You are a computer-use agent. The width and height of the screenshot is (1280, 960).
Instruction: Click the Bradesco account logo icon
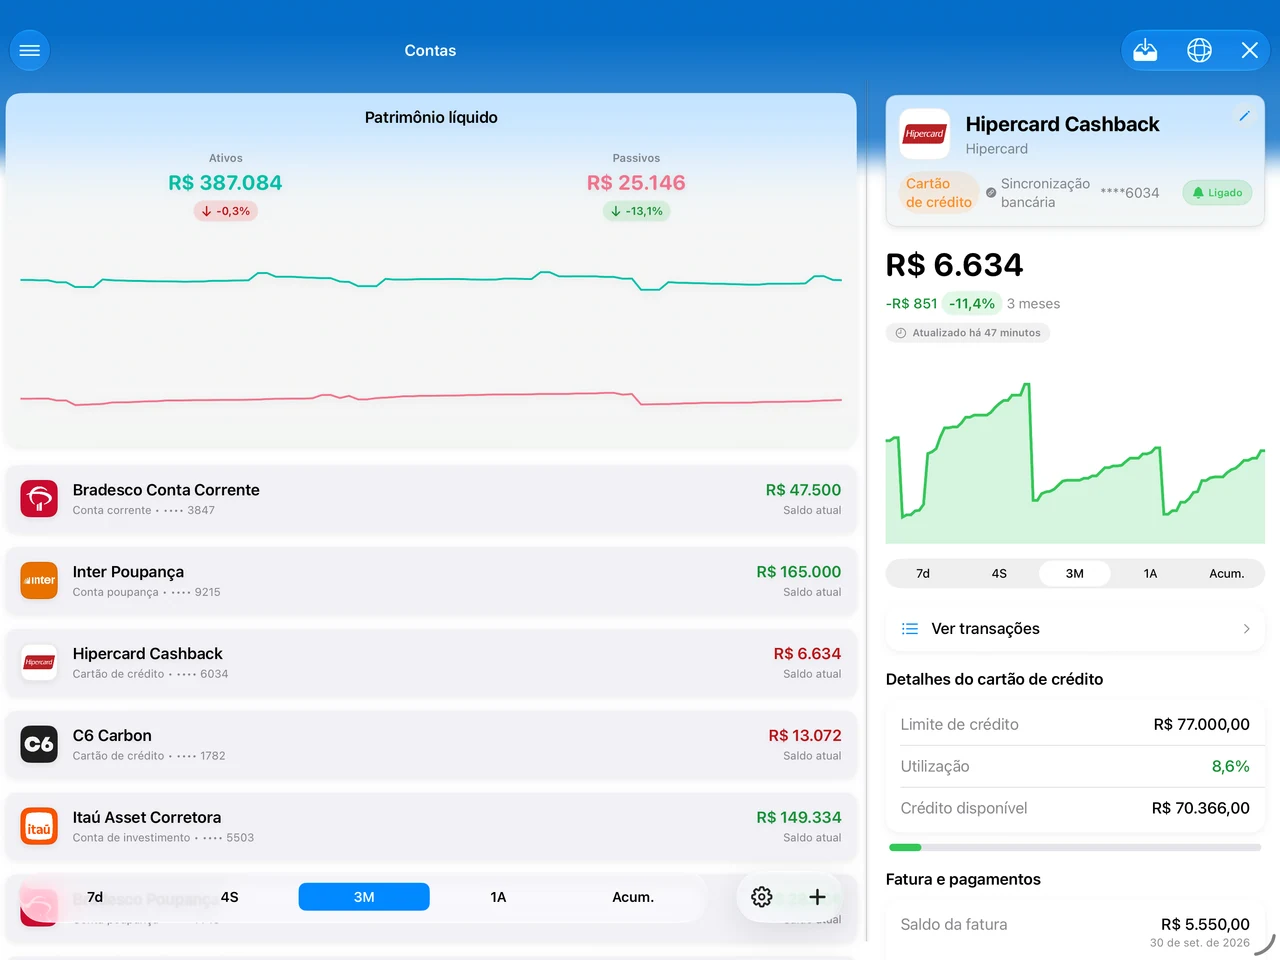point(39,498)
